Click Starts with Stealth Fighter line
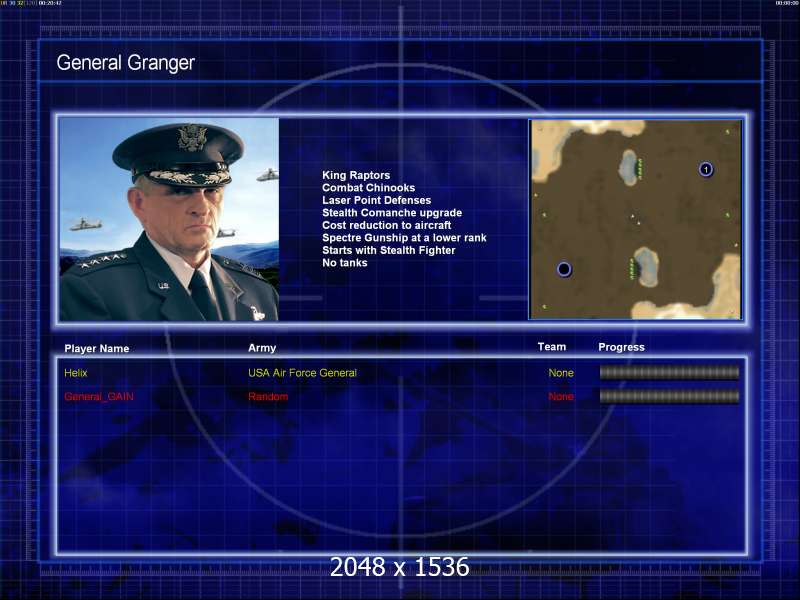Screen dimensions: 800x600 (x=389, y=251)
